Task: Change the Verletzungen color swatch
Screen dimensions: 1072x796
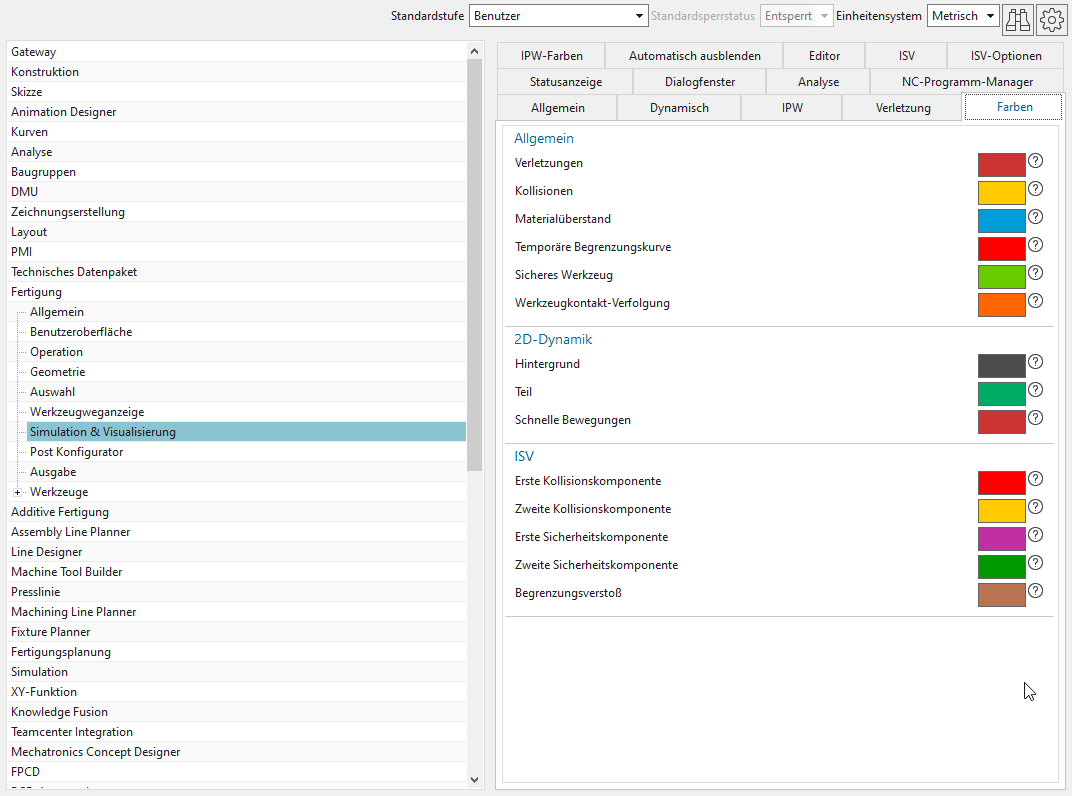Action: [x=1002, y=165]
